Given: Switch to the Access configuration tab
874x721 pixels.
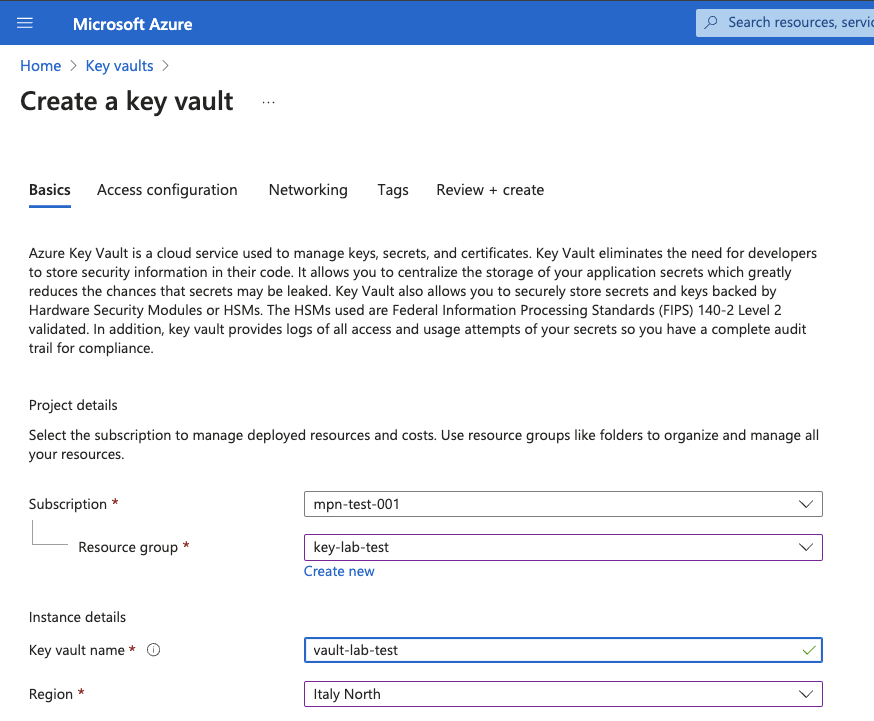Looking at the screenshot, I should (x=167, y=190).
